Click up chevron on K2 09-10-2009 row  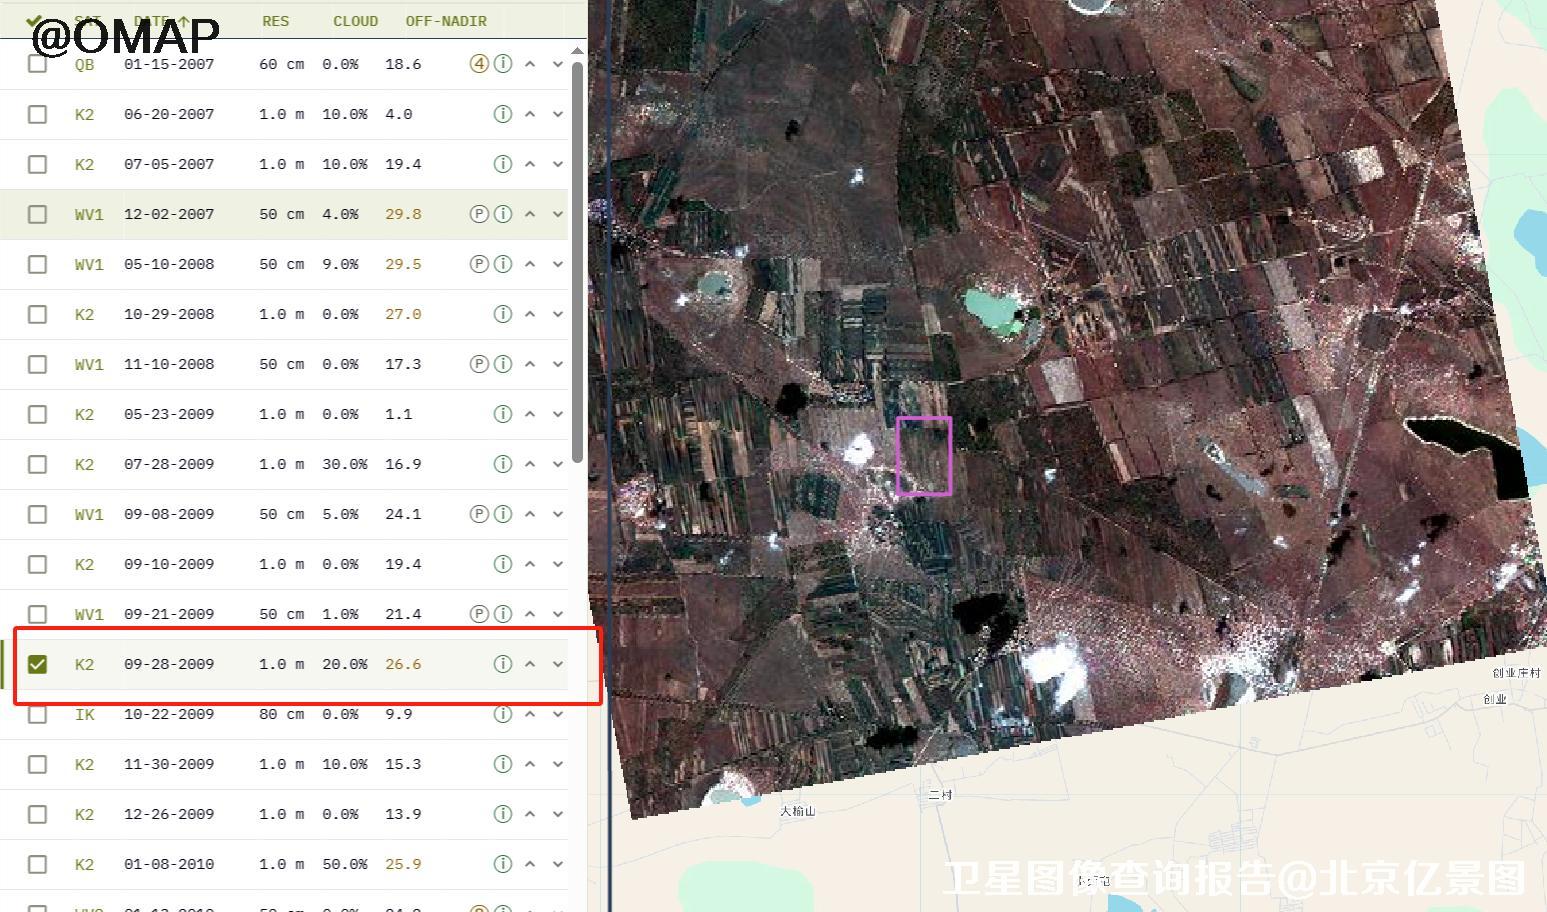[x=530, y=564]
